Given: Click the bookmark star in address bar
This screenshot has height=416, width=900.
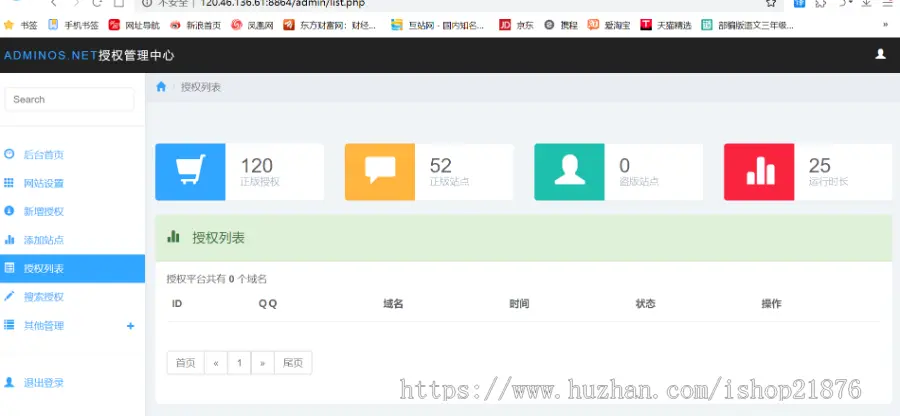Looking at the screenshot, I should [771, 3].
